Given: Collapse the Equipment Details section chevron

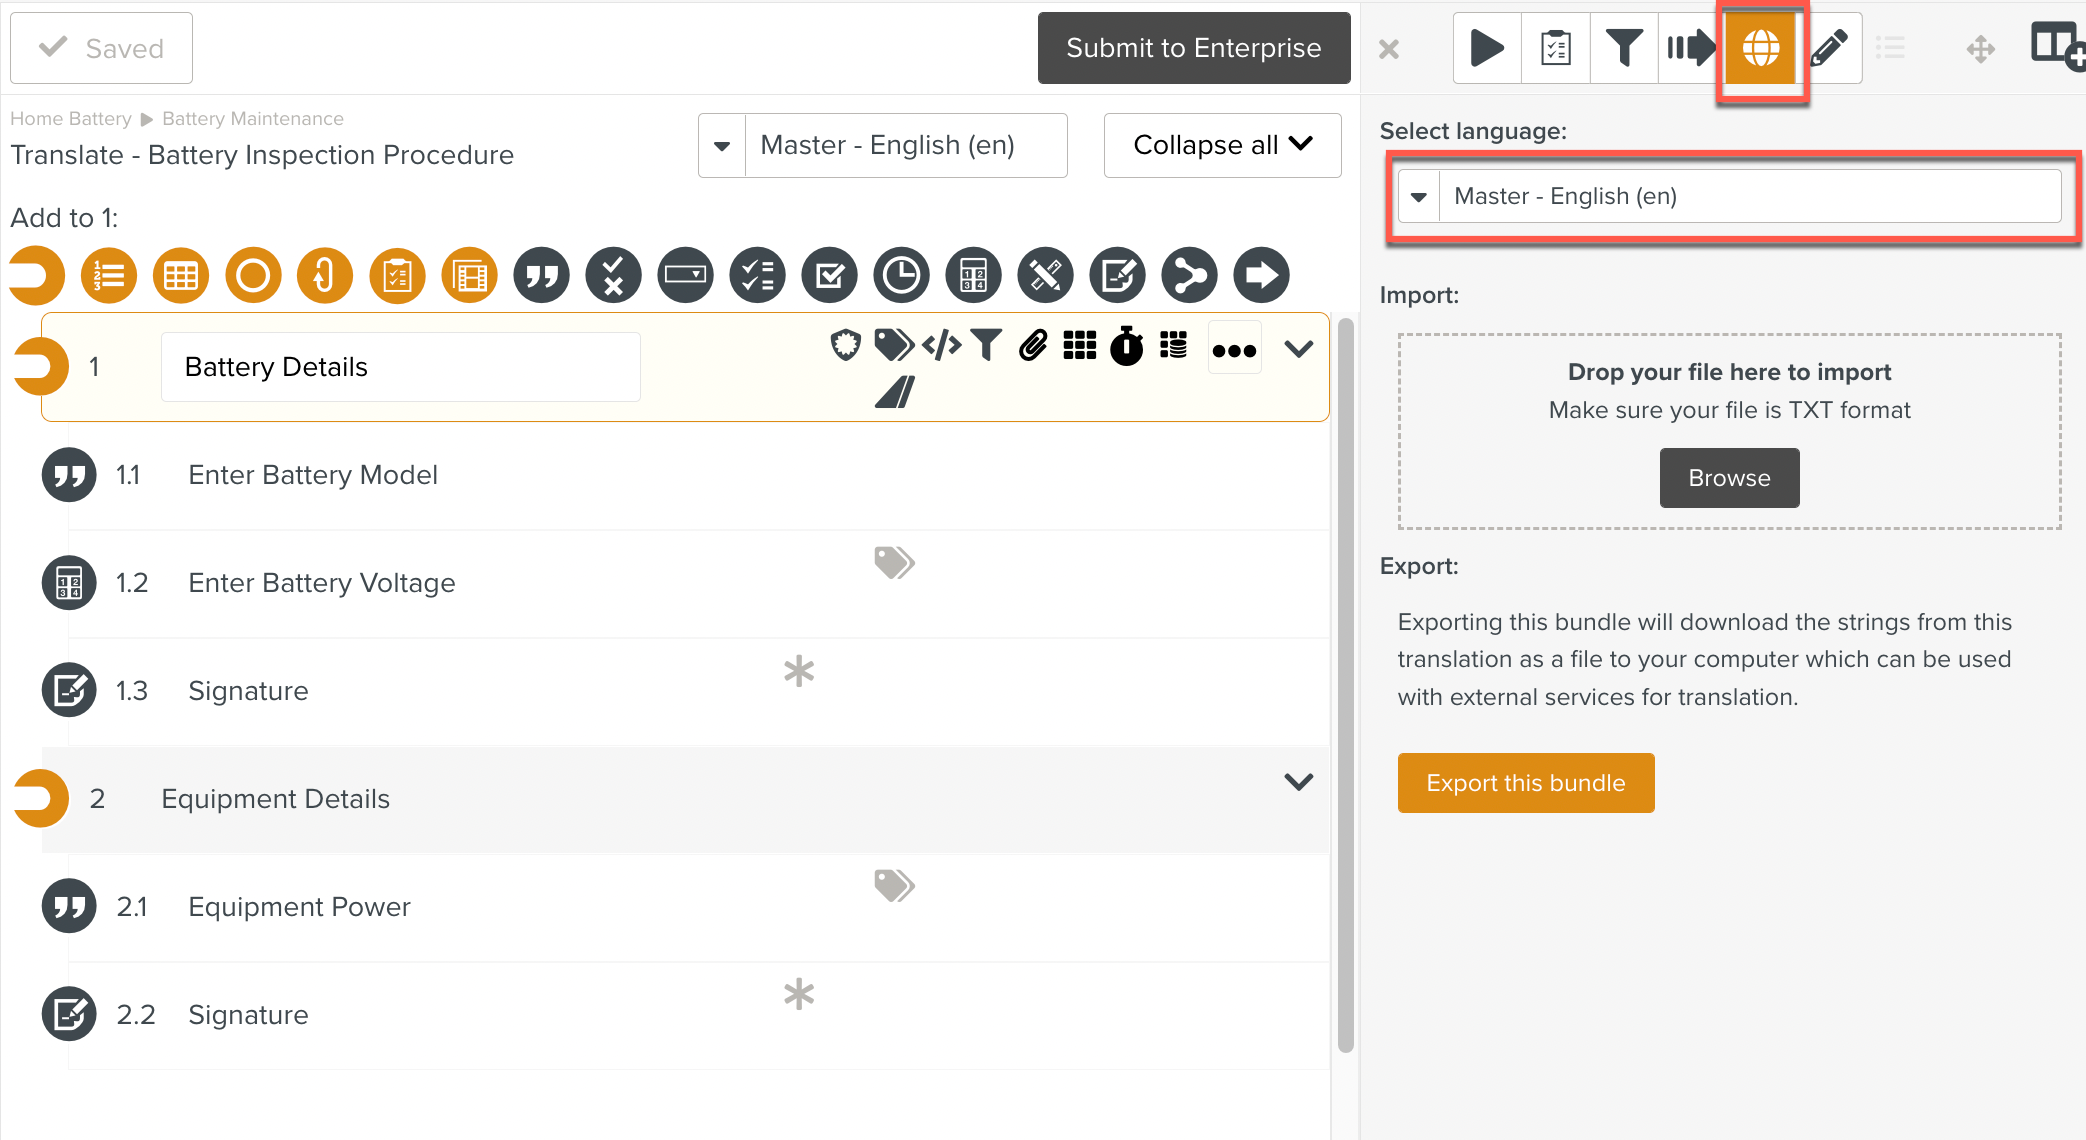Looking at the screenshot, I should [x=1298, y=782].
